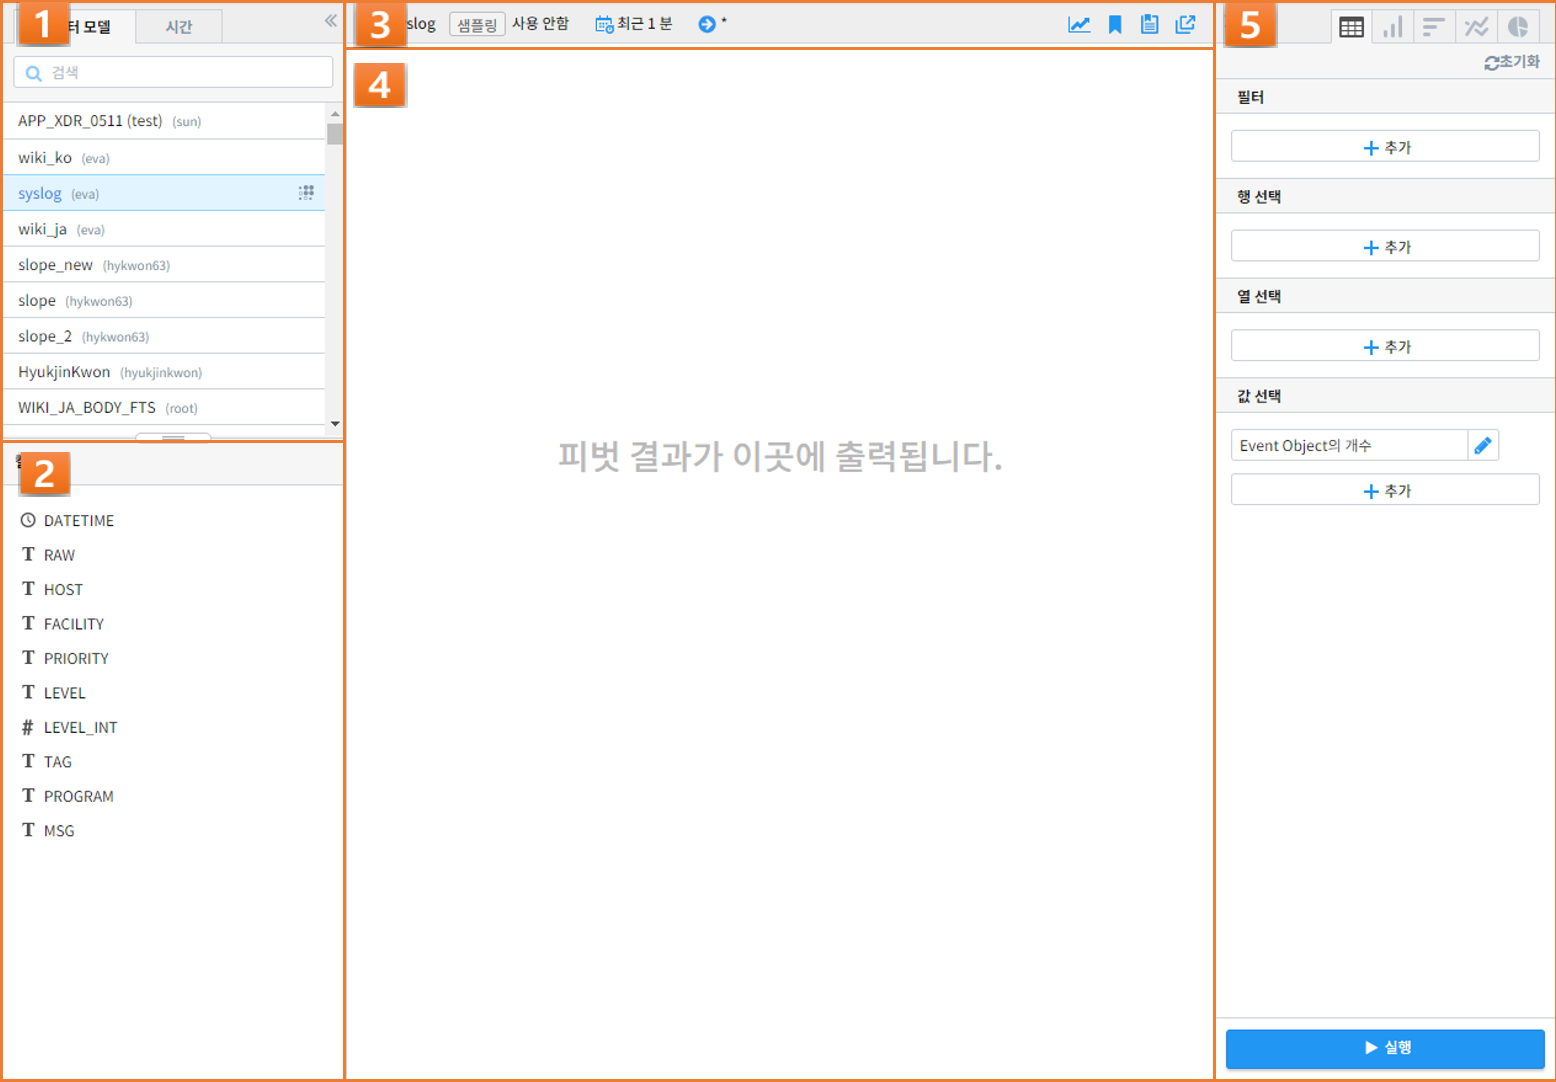The width and height of the screenshot is (1556, 1082).
Task: Click the export share icon in toolbar
Action: pyautogui.click(x=1186, y=24)
